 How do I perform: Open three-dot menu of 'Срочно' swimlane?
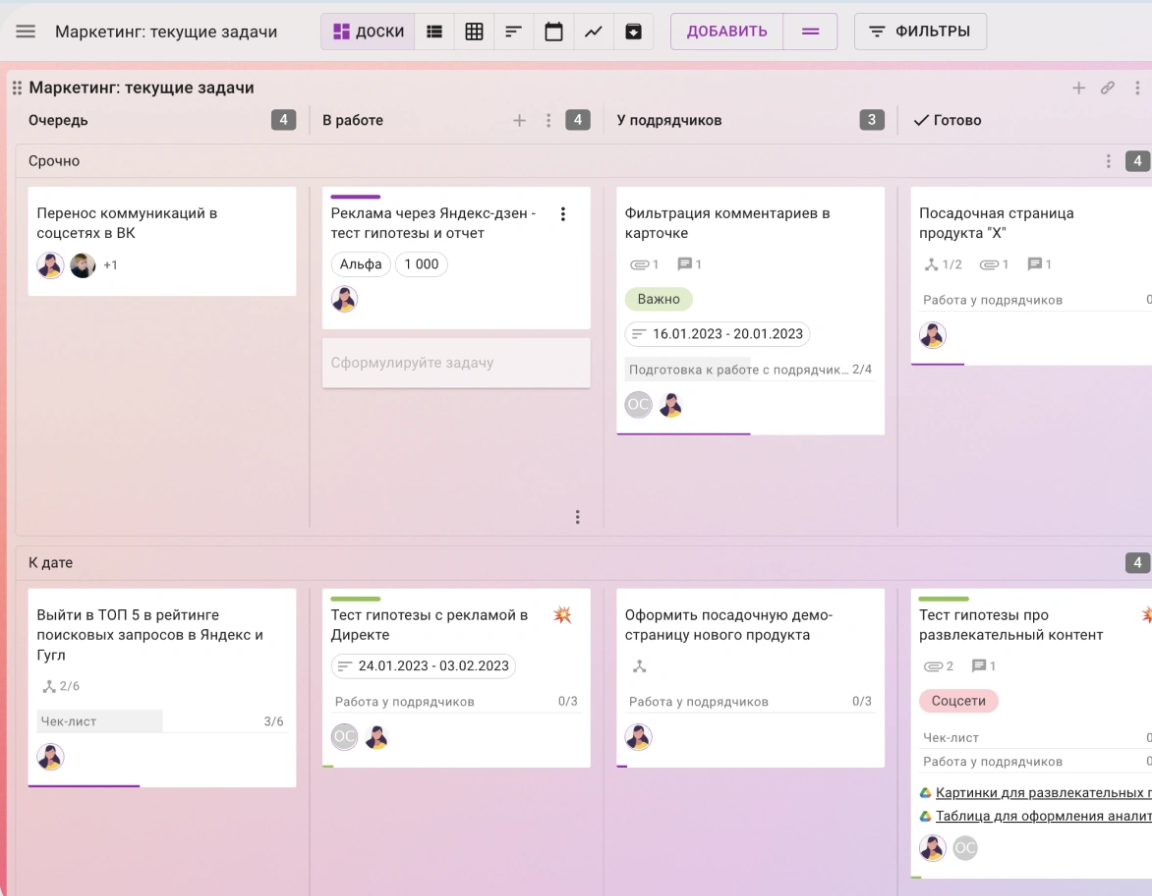point(1107,161)
